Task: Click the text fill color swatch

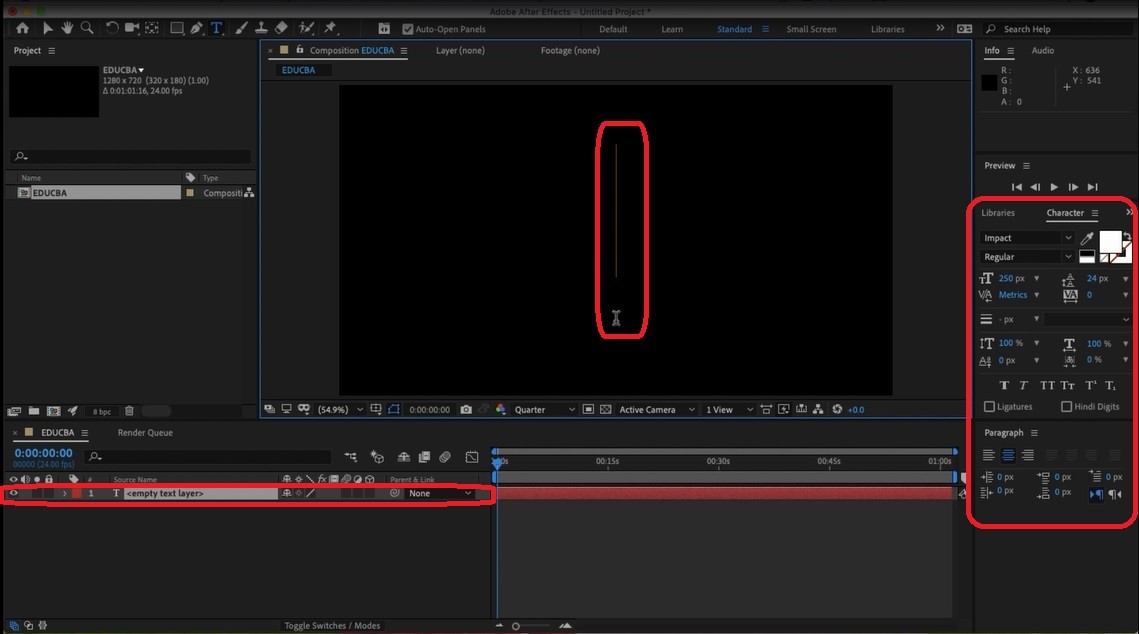Action: [1110, 242]
